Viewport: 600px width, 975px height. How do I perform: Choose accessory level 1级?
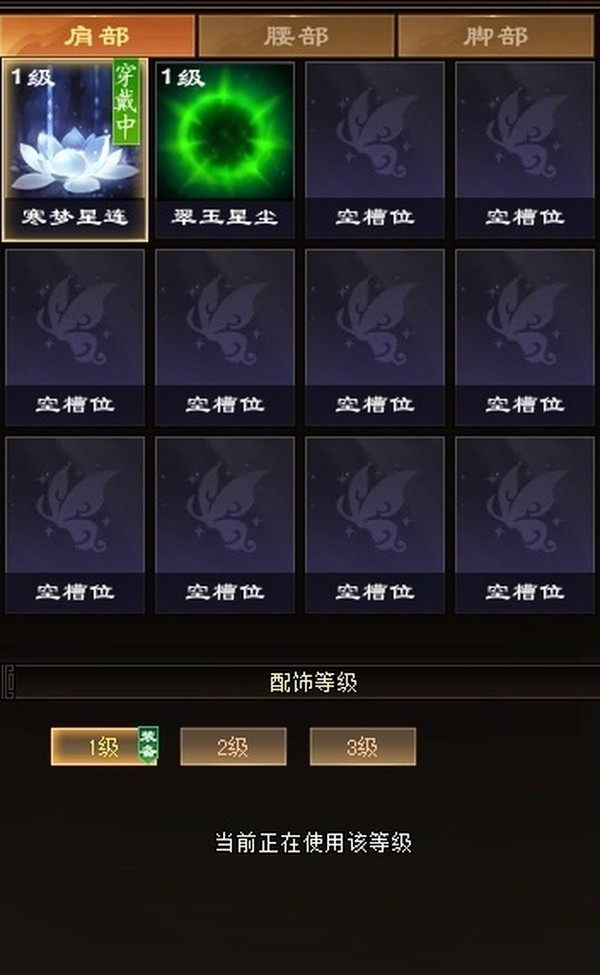(x=103, y=747)
